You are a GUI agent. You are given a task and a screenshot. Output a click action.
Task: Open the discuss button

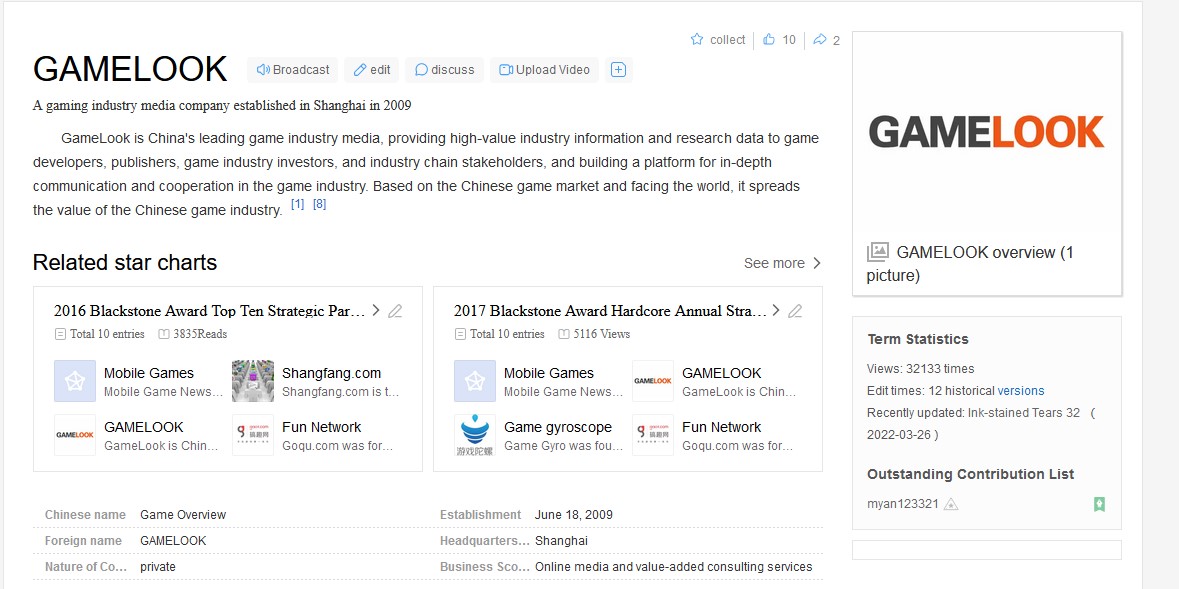click(x=444, y=70)
